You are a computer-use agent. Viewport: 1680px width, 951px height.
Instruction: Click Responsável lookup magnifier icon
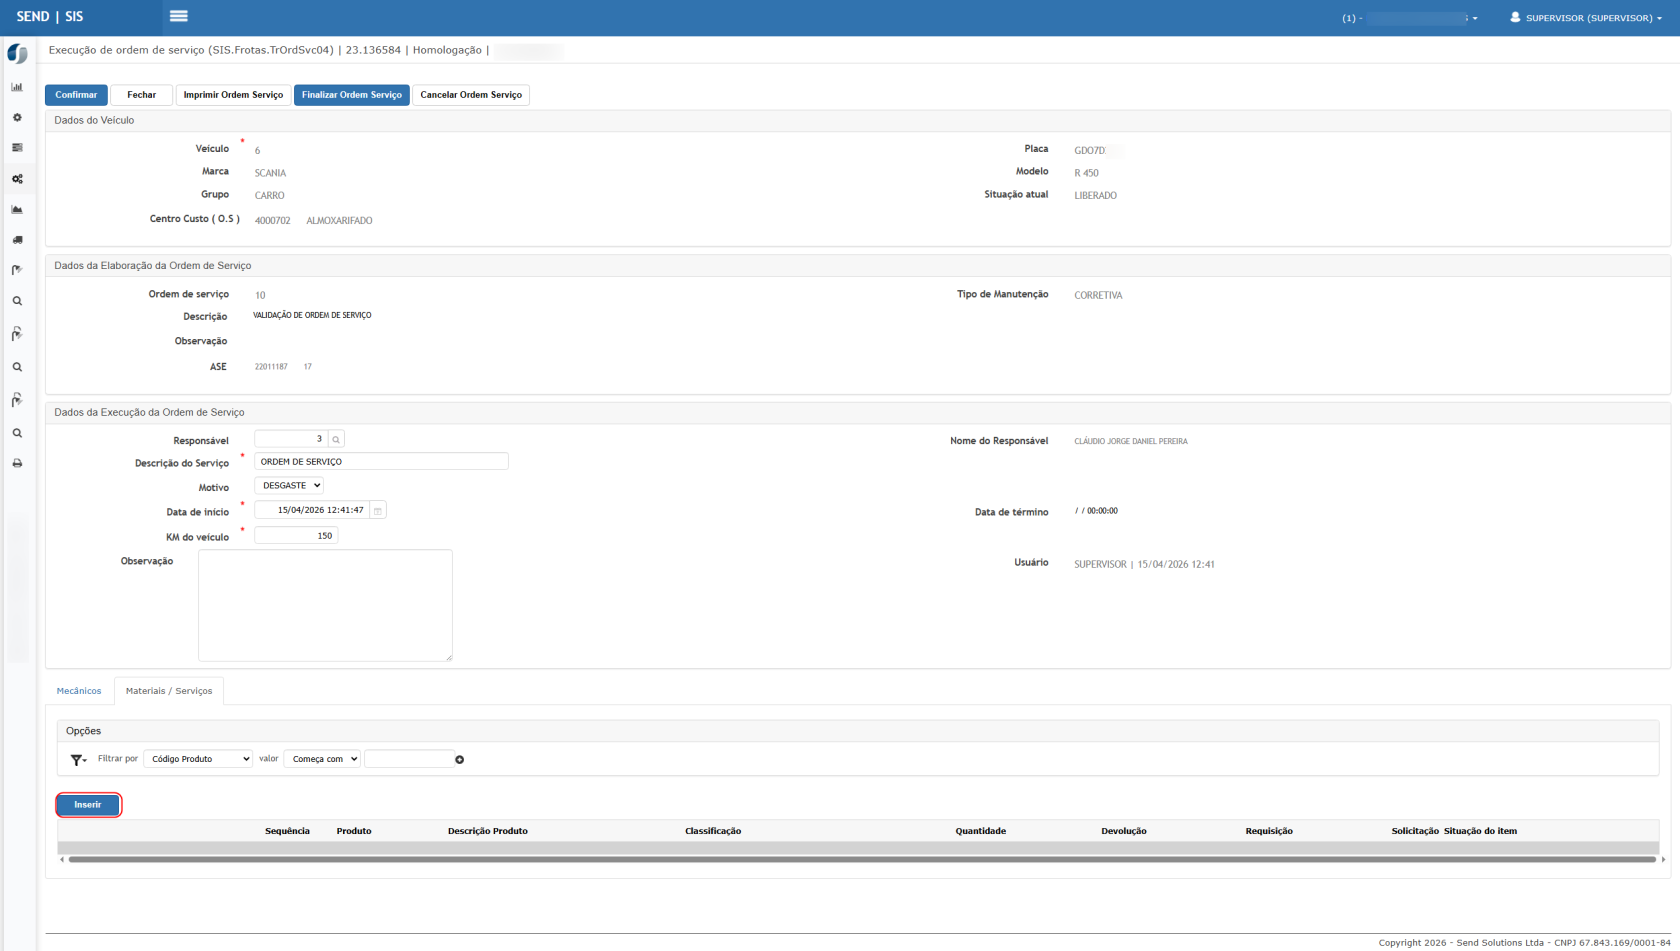coord(336,440)
